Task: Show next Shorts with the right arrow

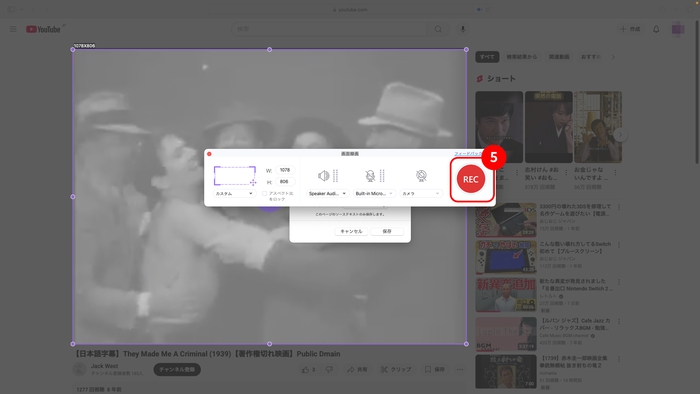Action: click(x=620, y=134)
